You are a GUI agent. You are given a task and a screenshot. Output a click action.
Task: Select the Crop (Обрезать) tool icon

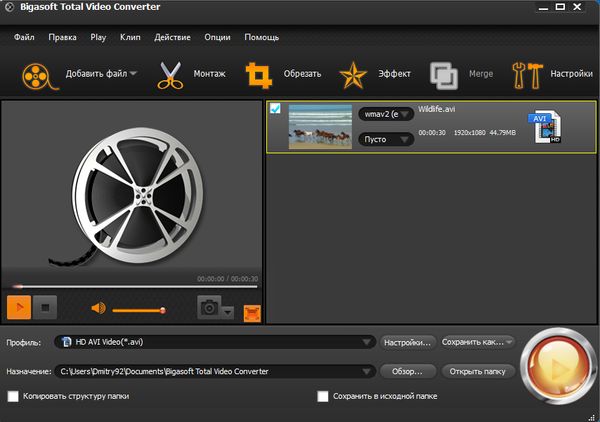(x=262, y=74)
